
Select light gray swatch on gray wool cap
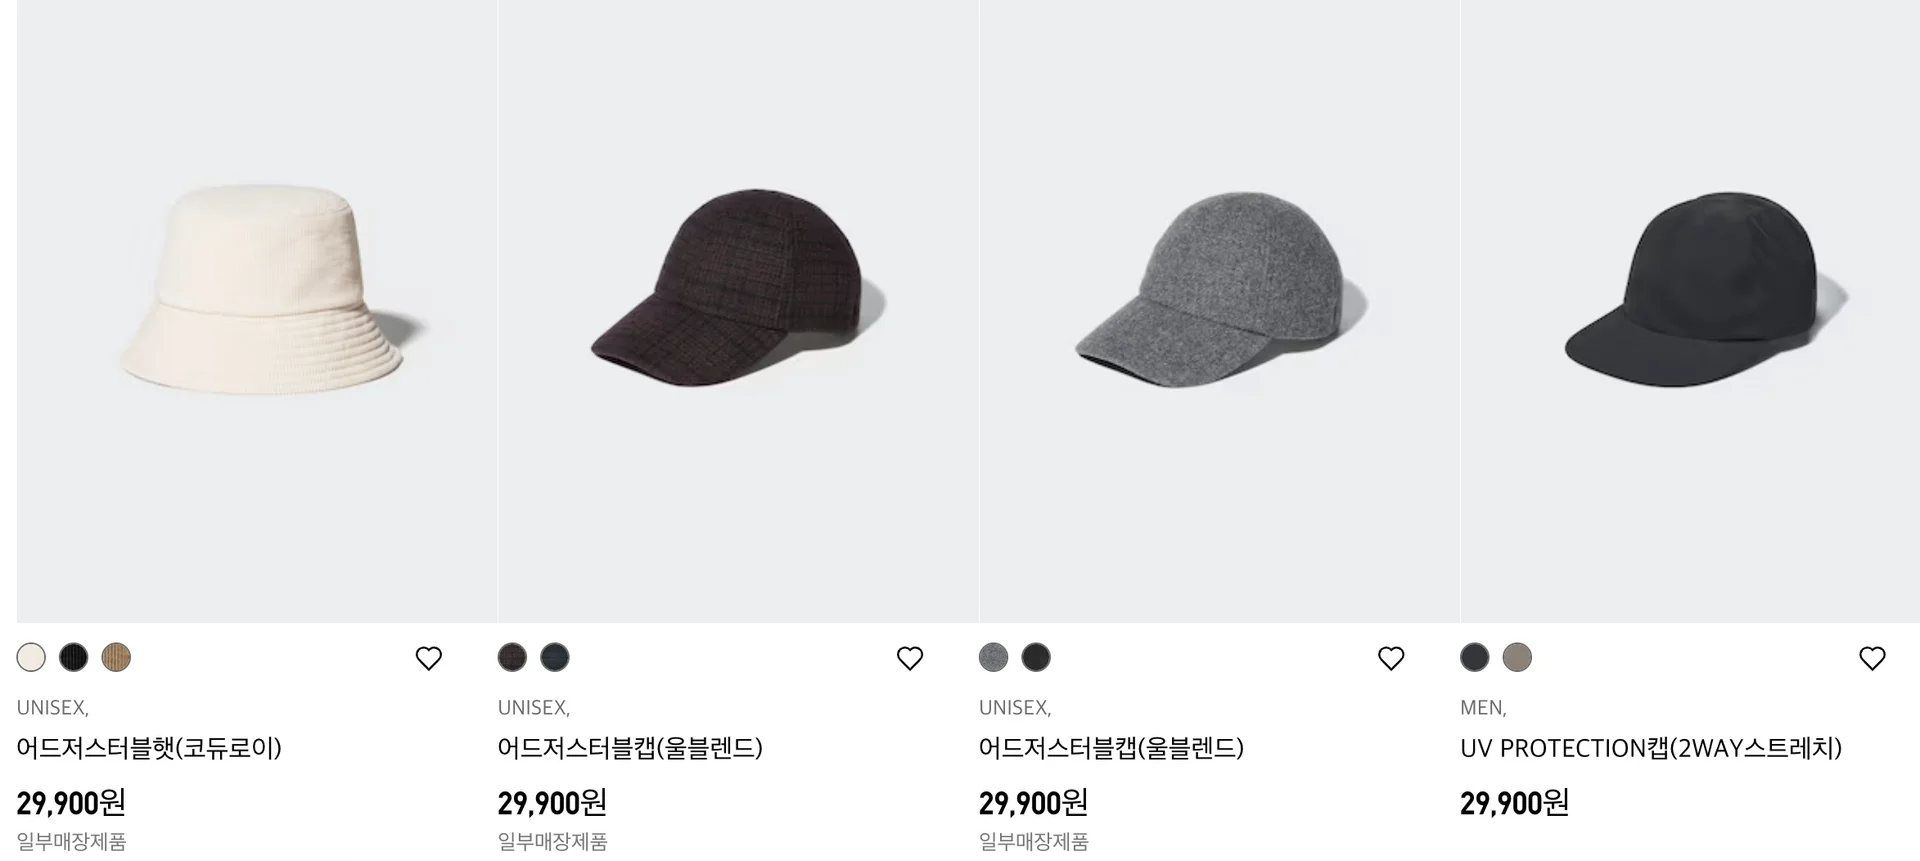pos(993,657)
